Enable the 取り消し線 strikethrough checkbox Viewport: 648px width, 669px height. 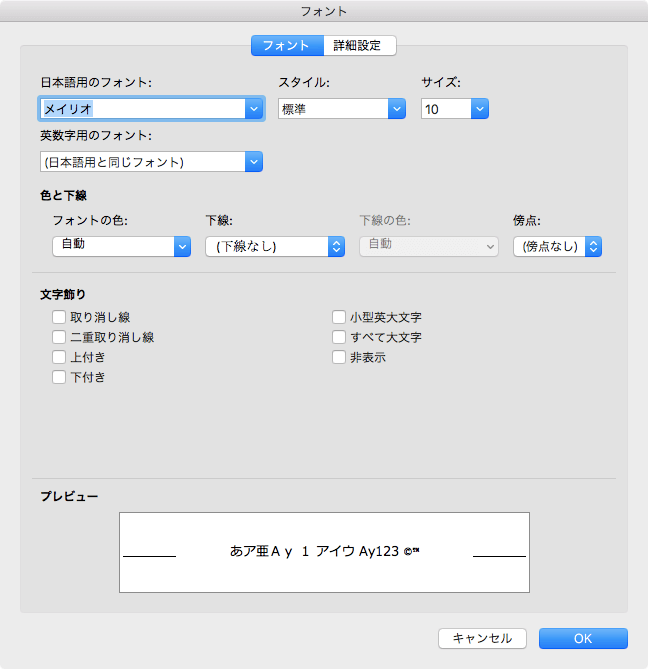point(59,318)
